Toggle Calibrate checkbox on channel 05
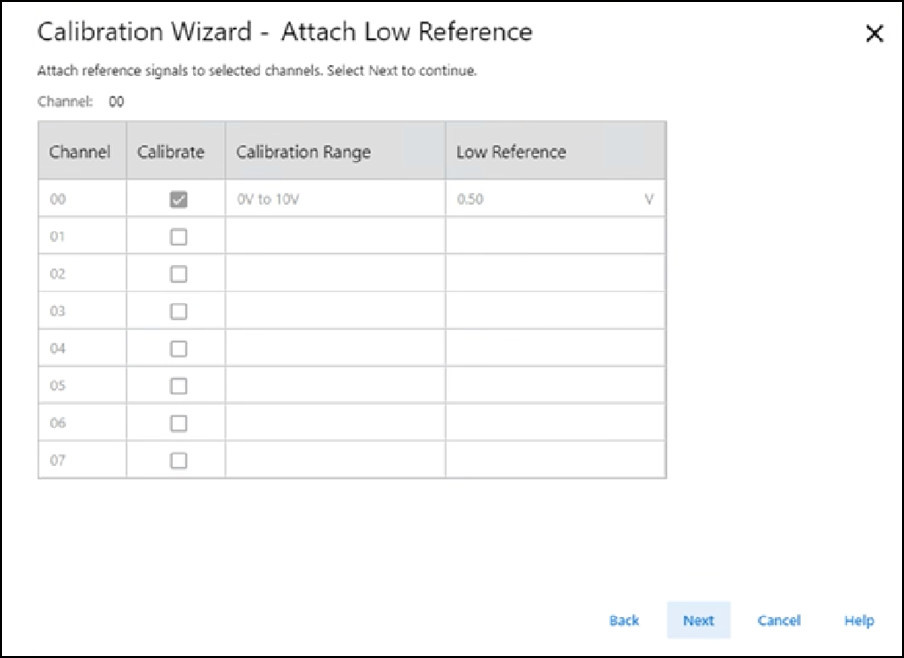This screenshot has height=658, width=904. (179, 386)
